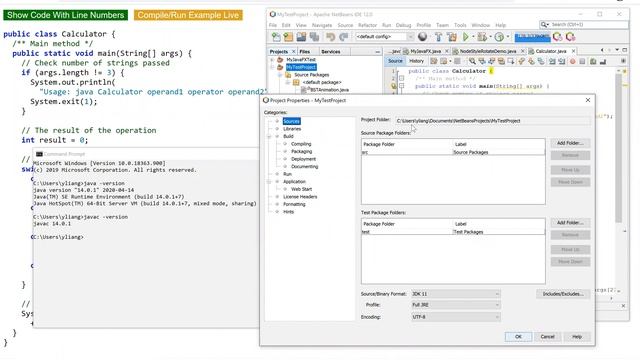640x360 pixels.
Task: Click the first icon right of memory bar
Action: [558, 37]
